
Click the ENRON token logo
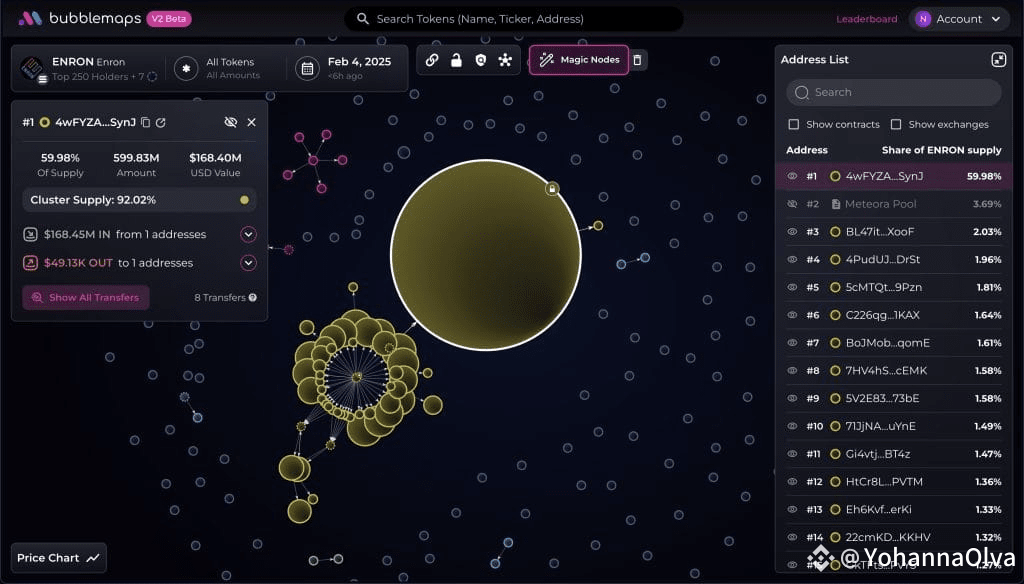[31, 68]
